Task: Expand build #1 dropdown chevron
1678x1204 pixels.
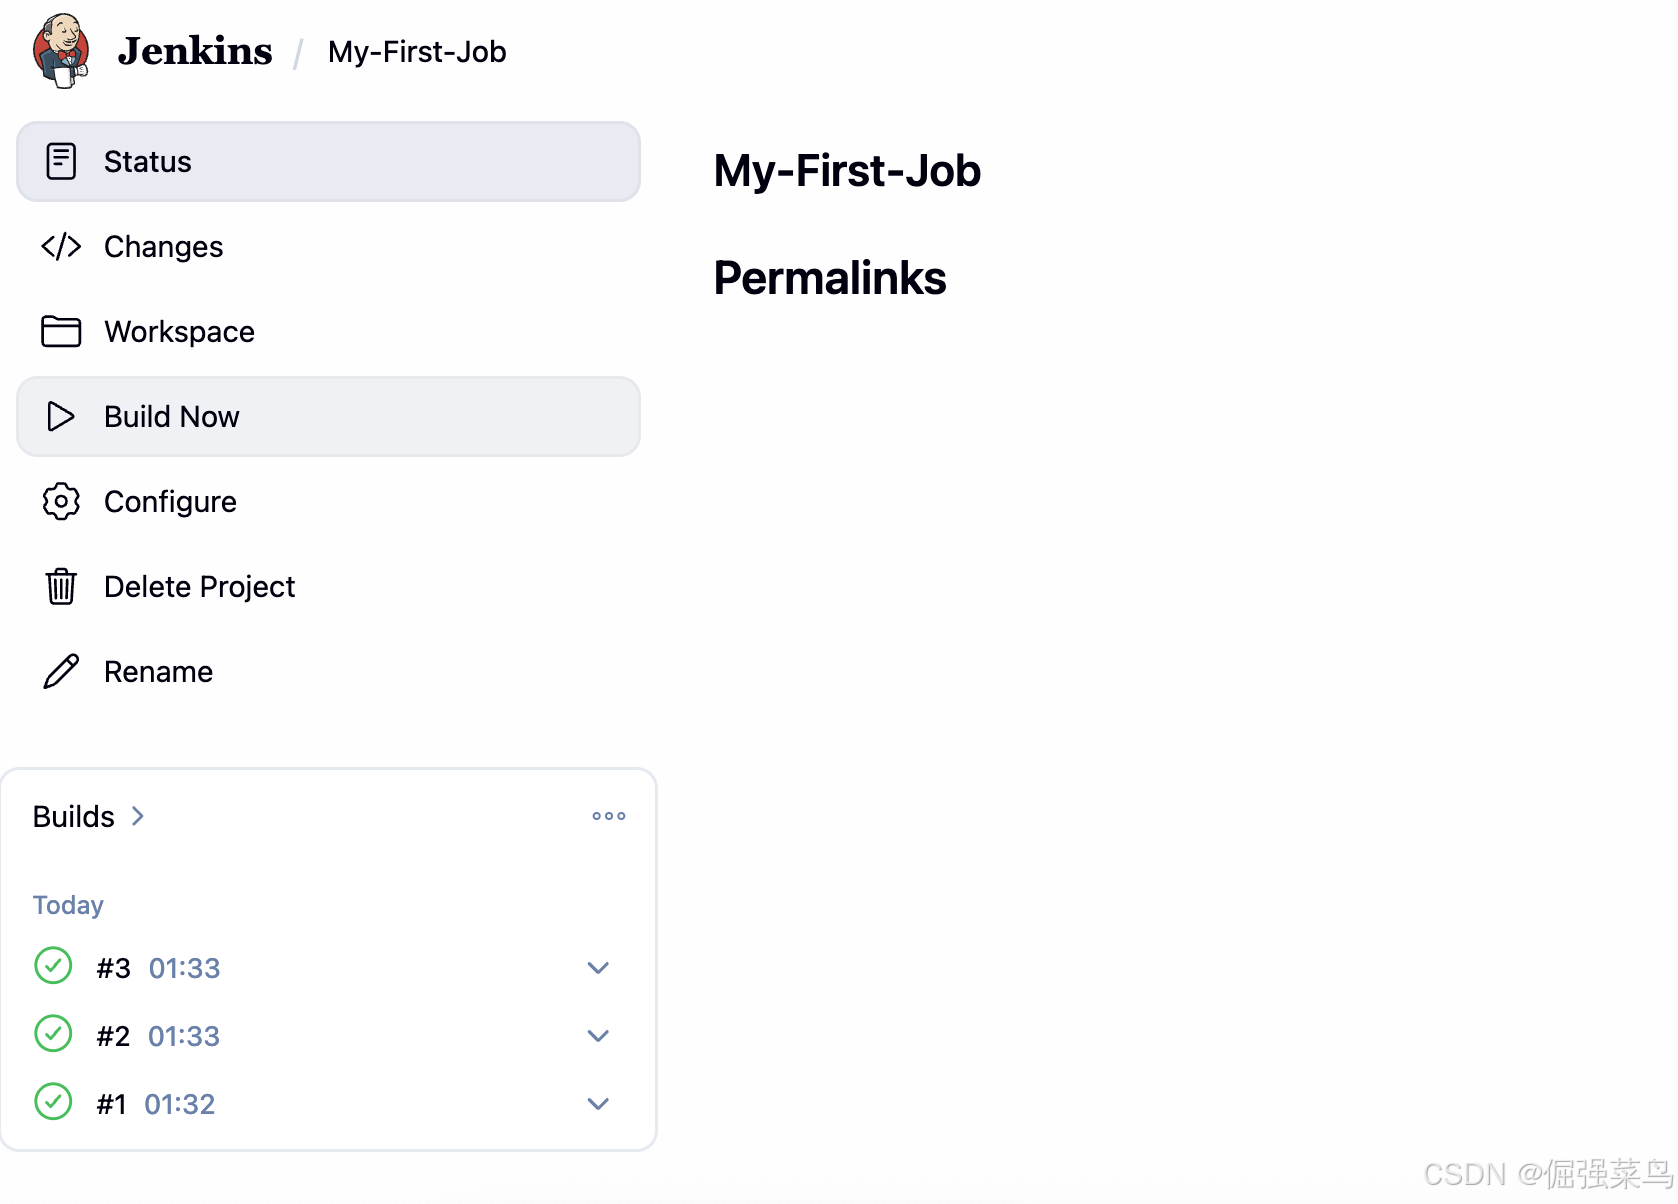Action: click(598, 1104)
